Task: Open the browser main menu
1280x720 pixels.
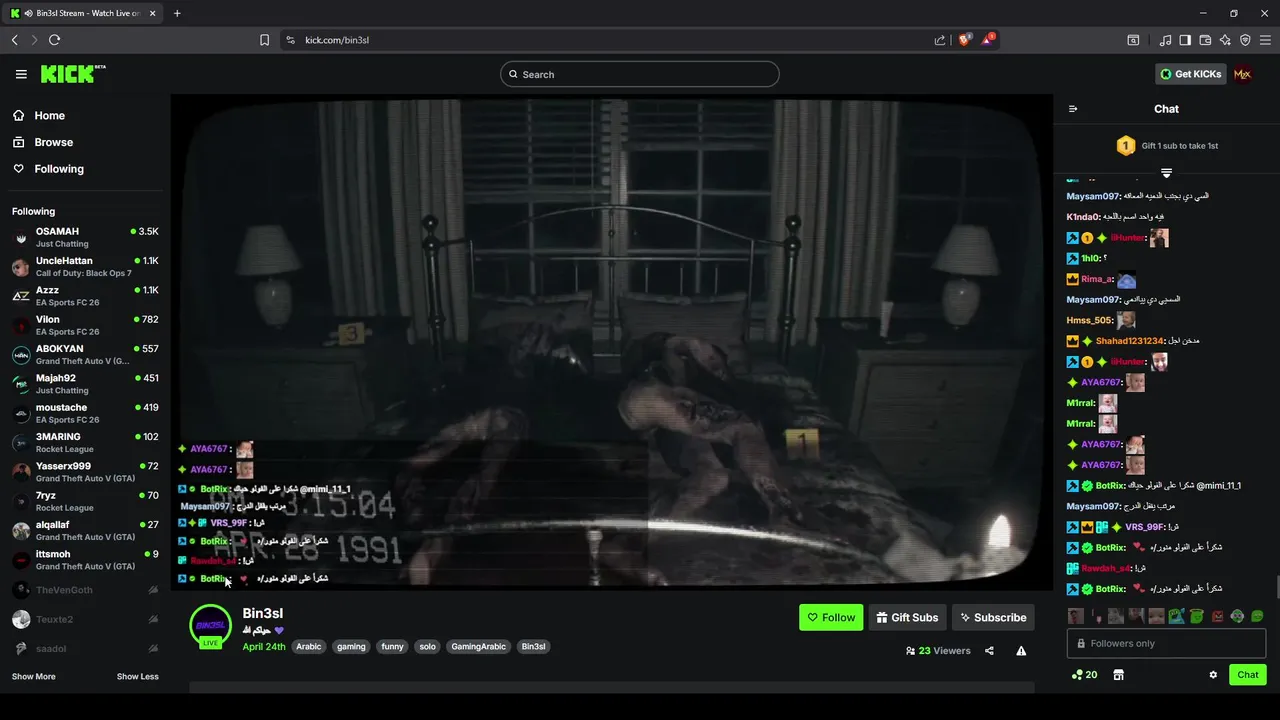Action: tap(1265, 40)
